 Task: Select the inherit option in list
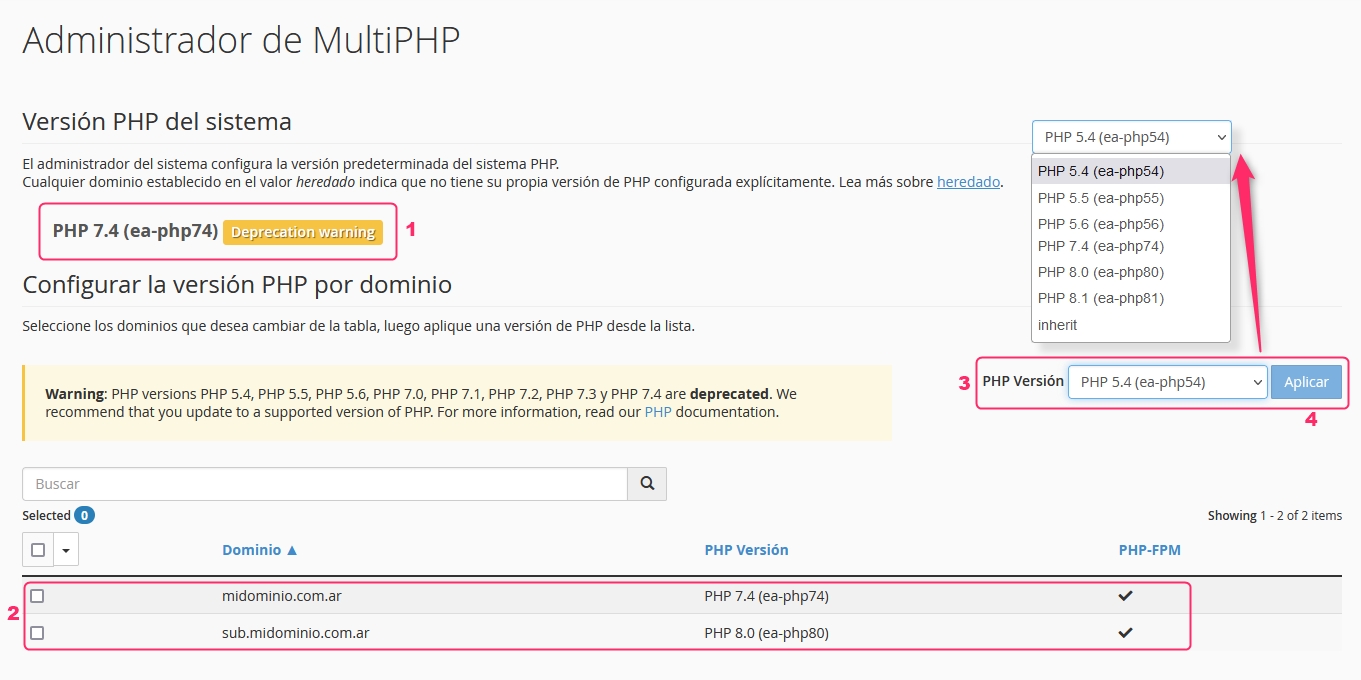1058,325
